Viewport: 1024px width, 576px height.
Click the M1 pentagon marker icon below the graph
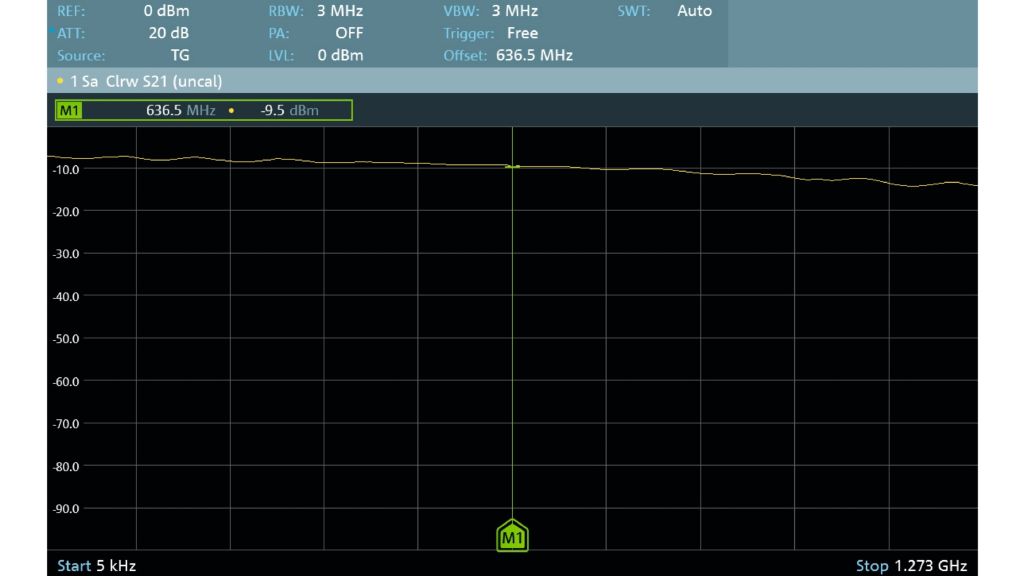click(512, 537)
